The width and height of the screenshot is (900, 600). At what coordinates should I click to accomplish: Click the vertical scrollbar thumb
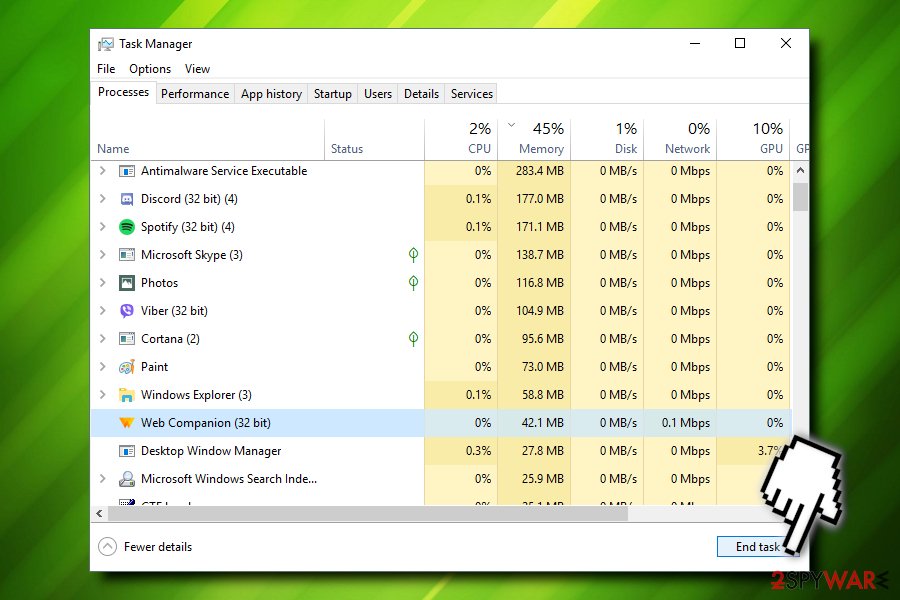pyautogui.click(x=800, y=197)
